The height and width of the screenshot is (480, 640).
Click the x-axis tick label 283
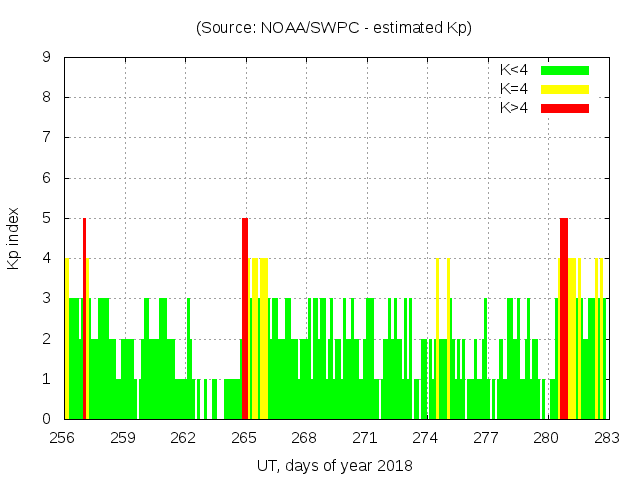pyautogui.click(x=606, y=438)
